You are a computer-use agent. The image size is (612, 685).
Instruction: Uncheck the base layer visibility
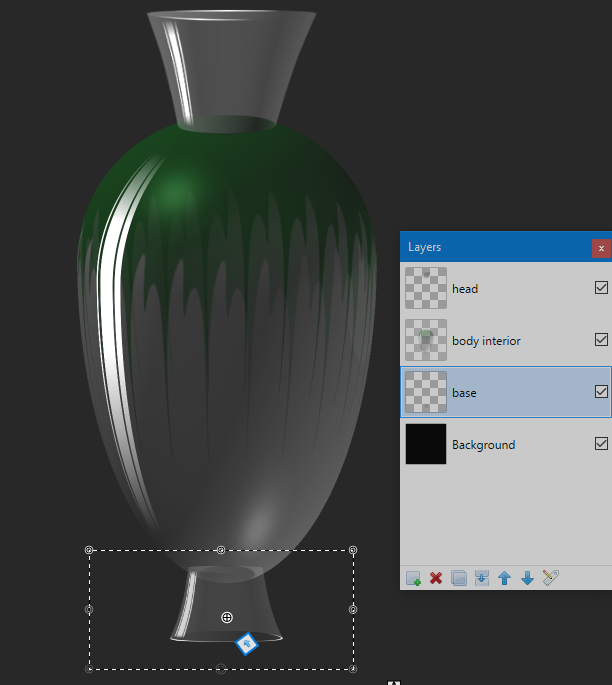pos(601,391)
